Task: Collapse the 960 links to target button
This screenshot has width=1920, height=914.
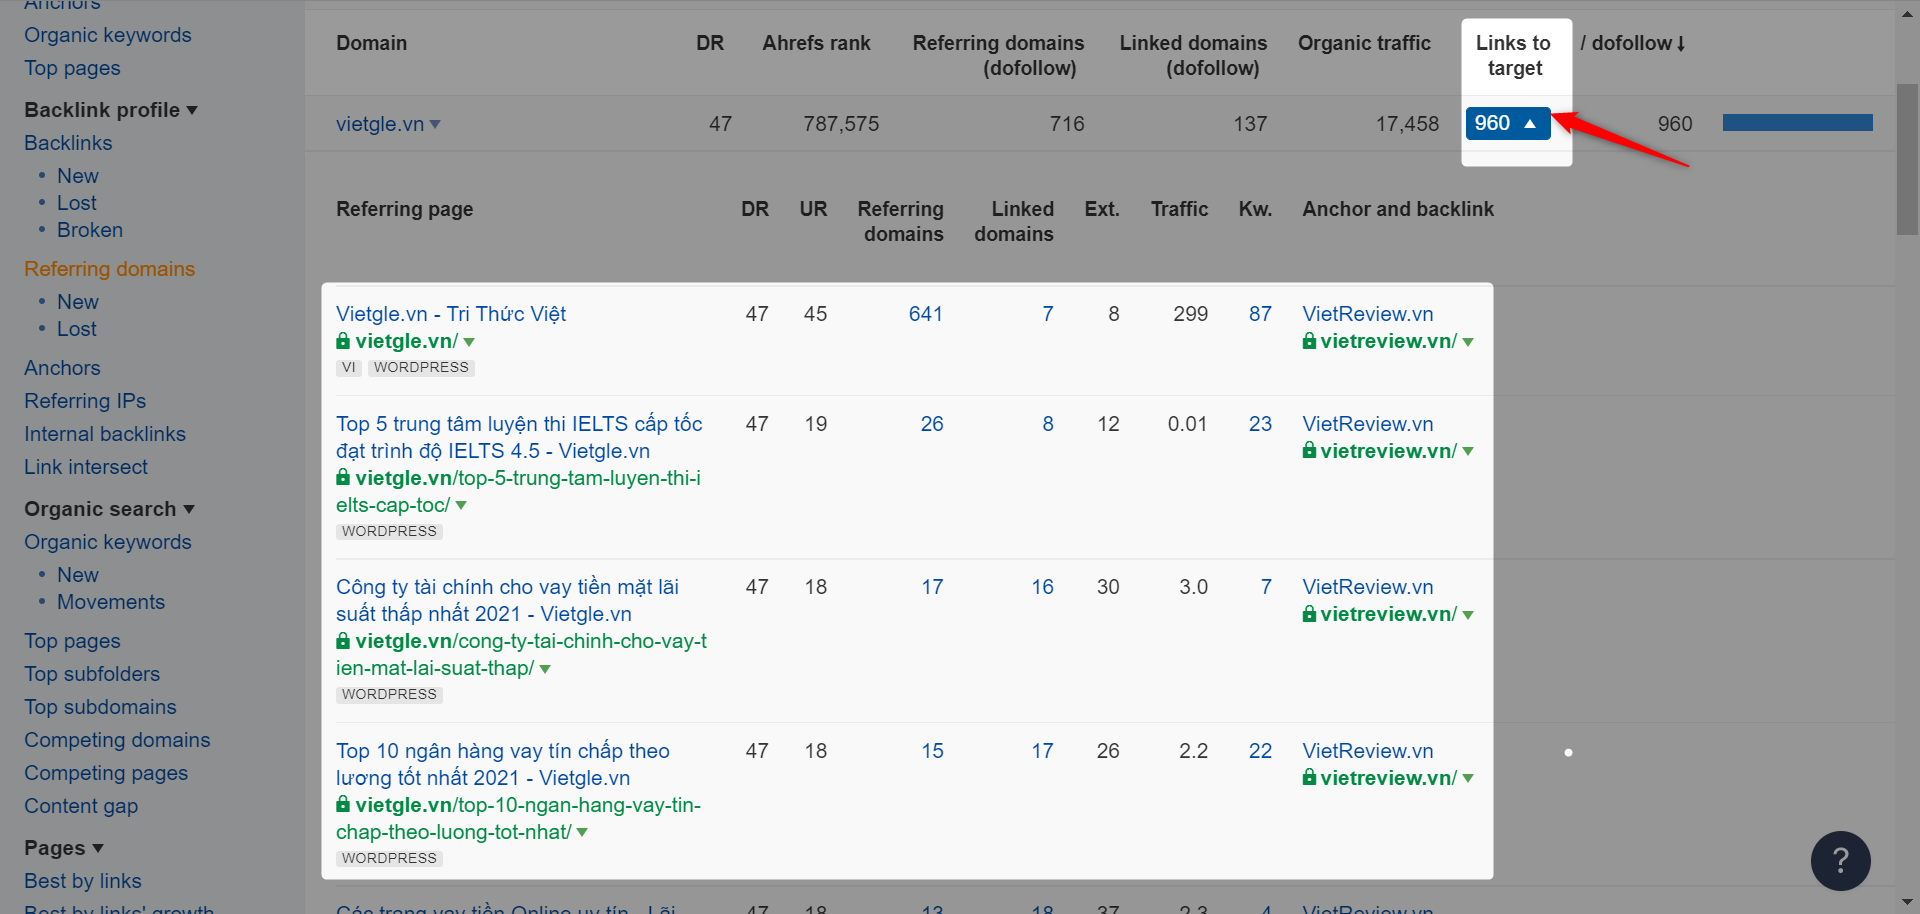Action: (1507, 123)
